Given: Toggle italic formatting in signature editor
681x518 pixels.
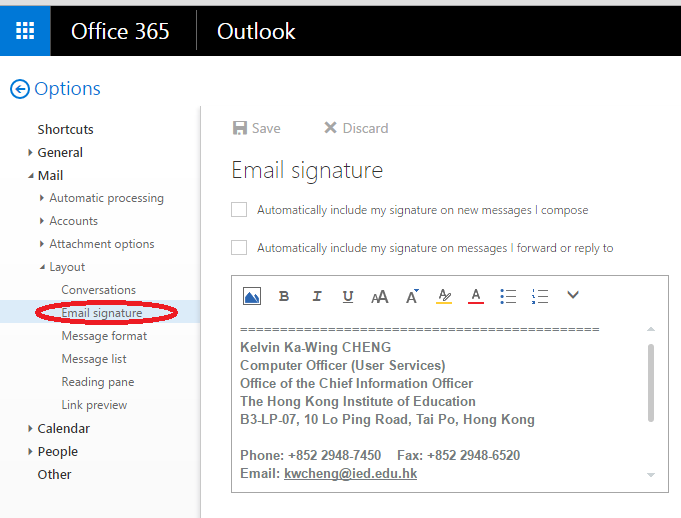Looking at the screenshot, I should pos(317,297).
